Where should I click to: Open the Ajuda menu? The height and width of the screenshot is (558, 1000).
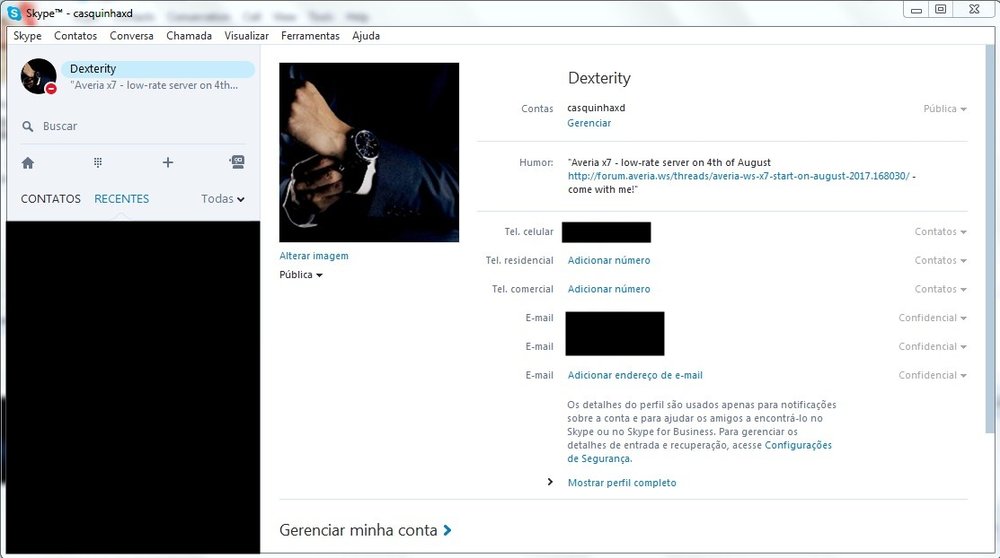(x=366, y=36)
